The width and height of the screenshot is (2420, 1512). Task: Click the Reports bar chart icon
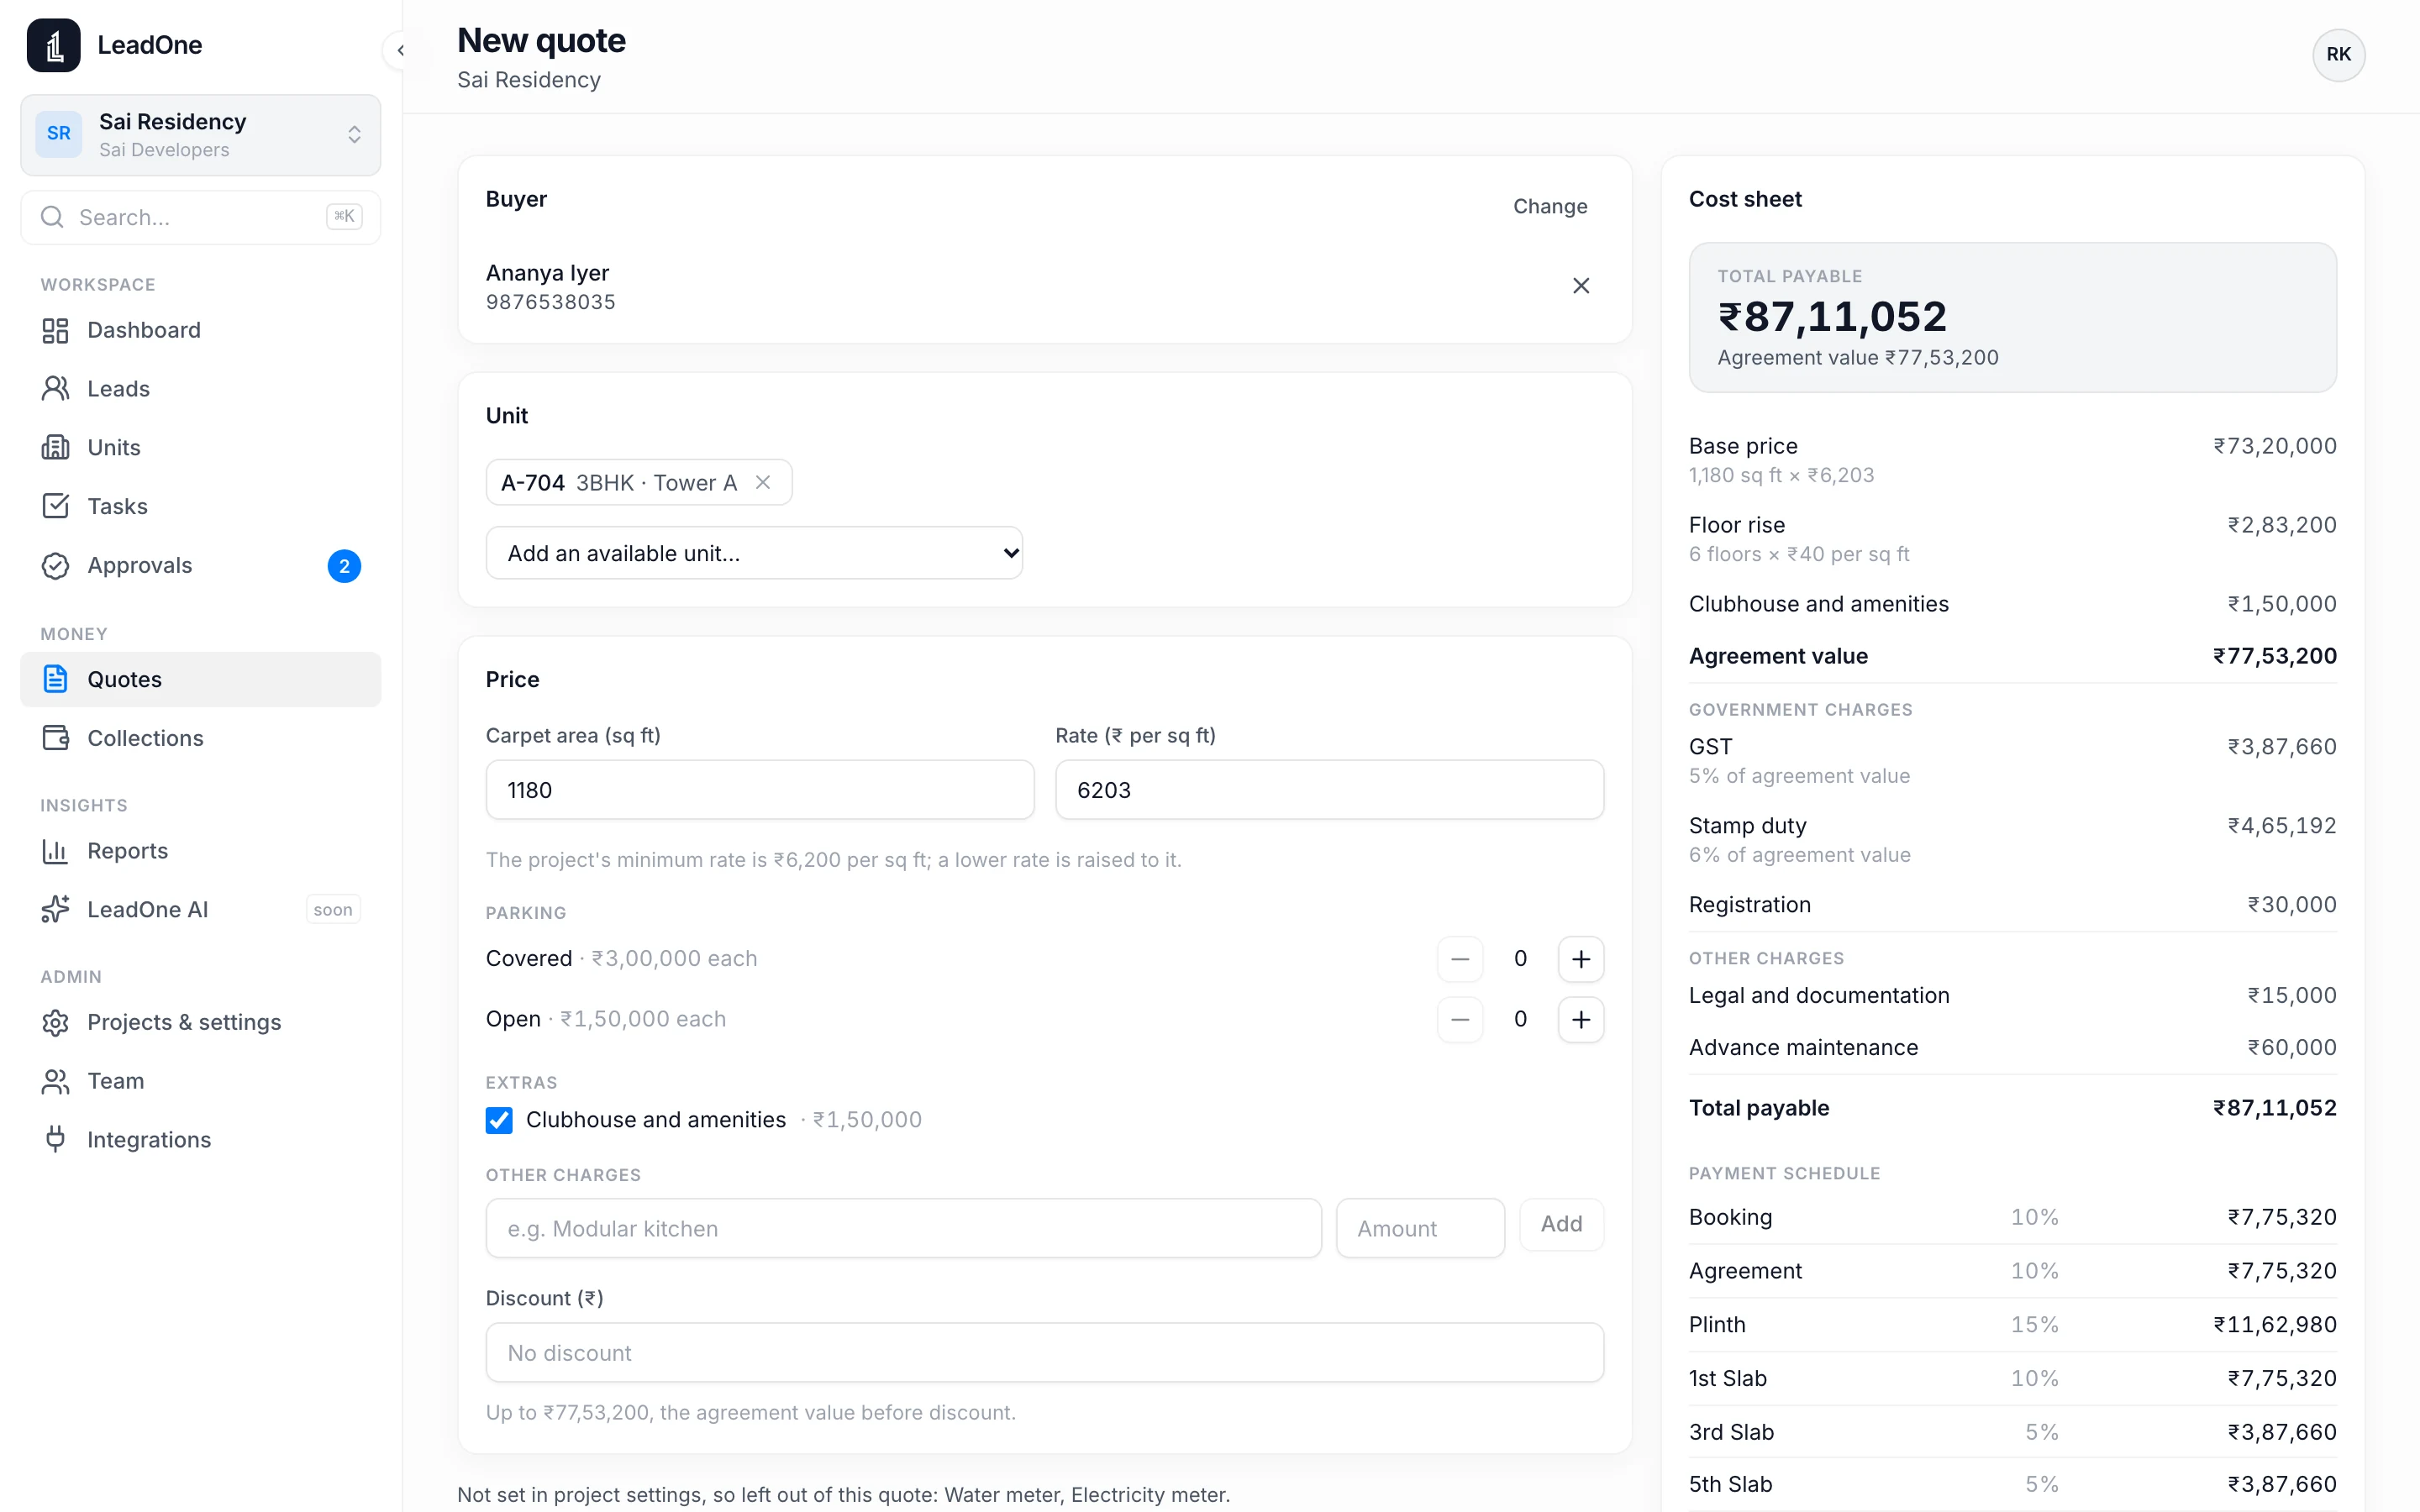click(x=55, y=851)
